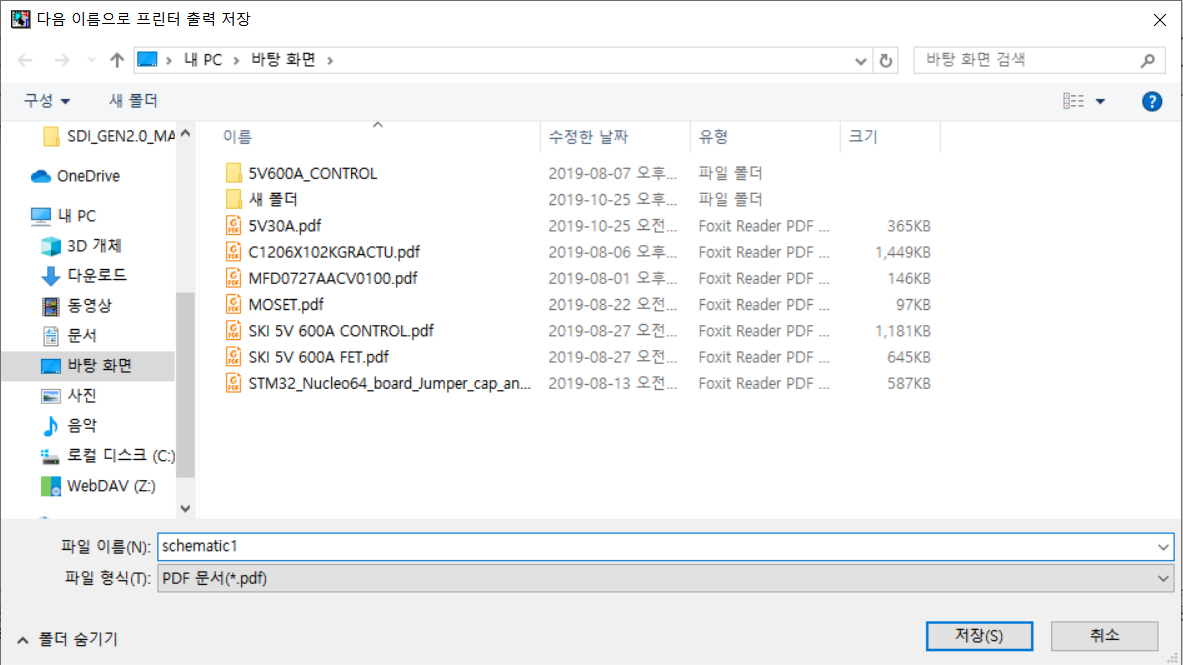Sort by the 수정한 날짜 column
Image resolution: width=1183 pixels, height=665 pixels.
[588, 137]
